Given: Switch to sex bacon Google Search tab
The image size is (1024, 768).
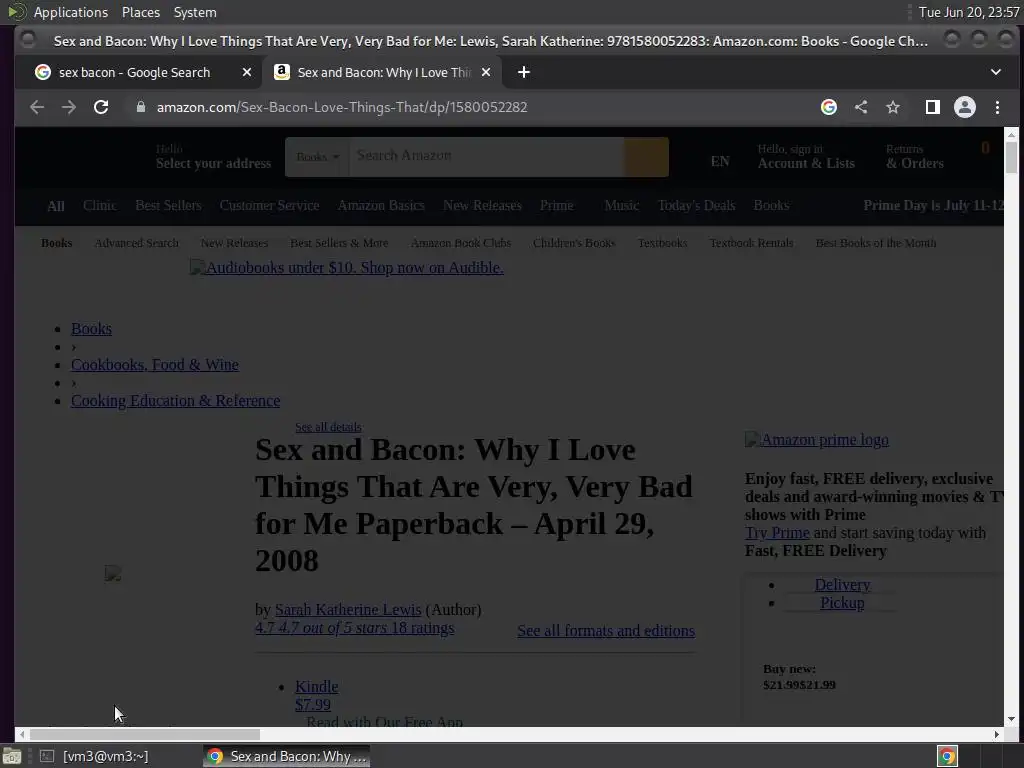Looking at the screenshot, I should [135, 72].
